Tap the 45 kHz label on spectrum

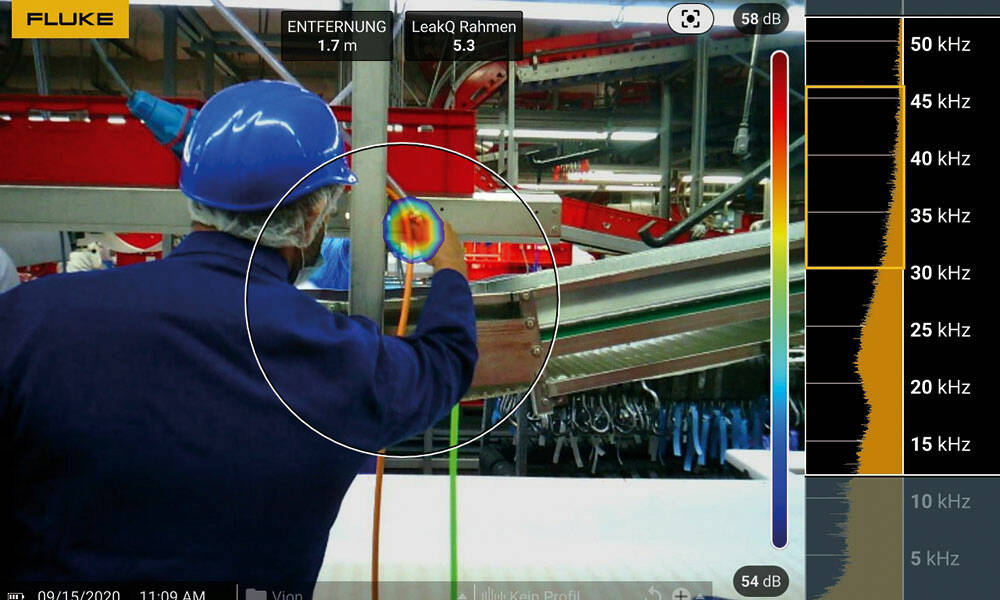(x=940, y=101)
